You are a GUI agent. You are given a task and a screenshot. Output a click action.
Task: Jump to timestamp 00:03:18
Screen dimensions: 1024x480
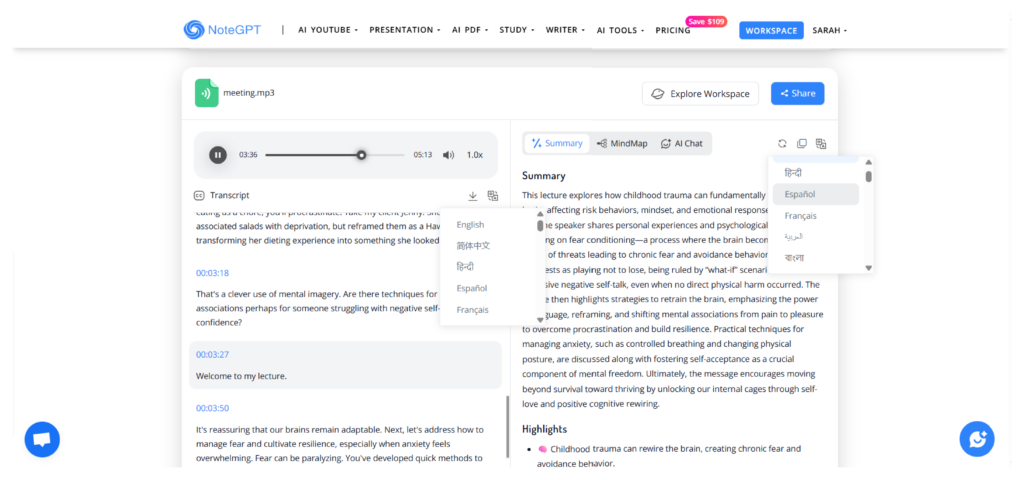212,273
